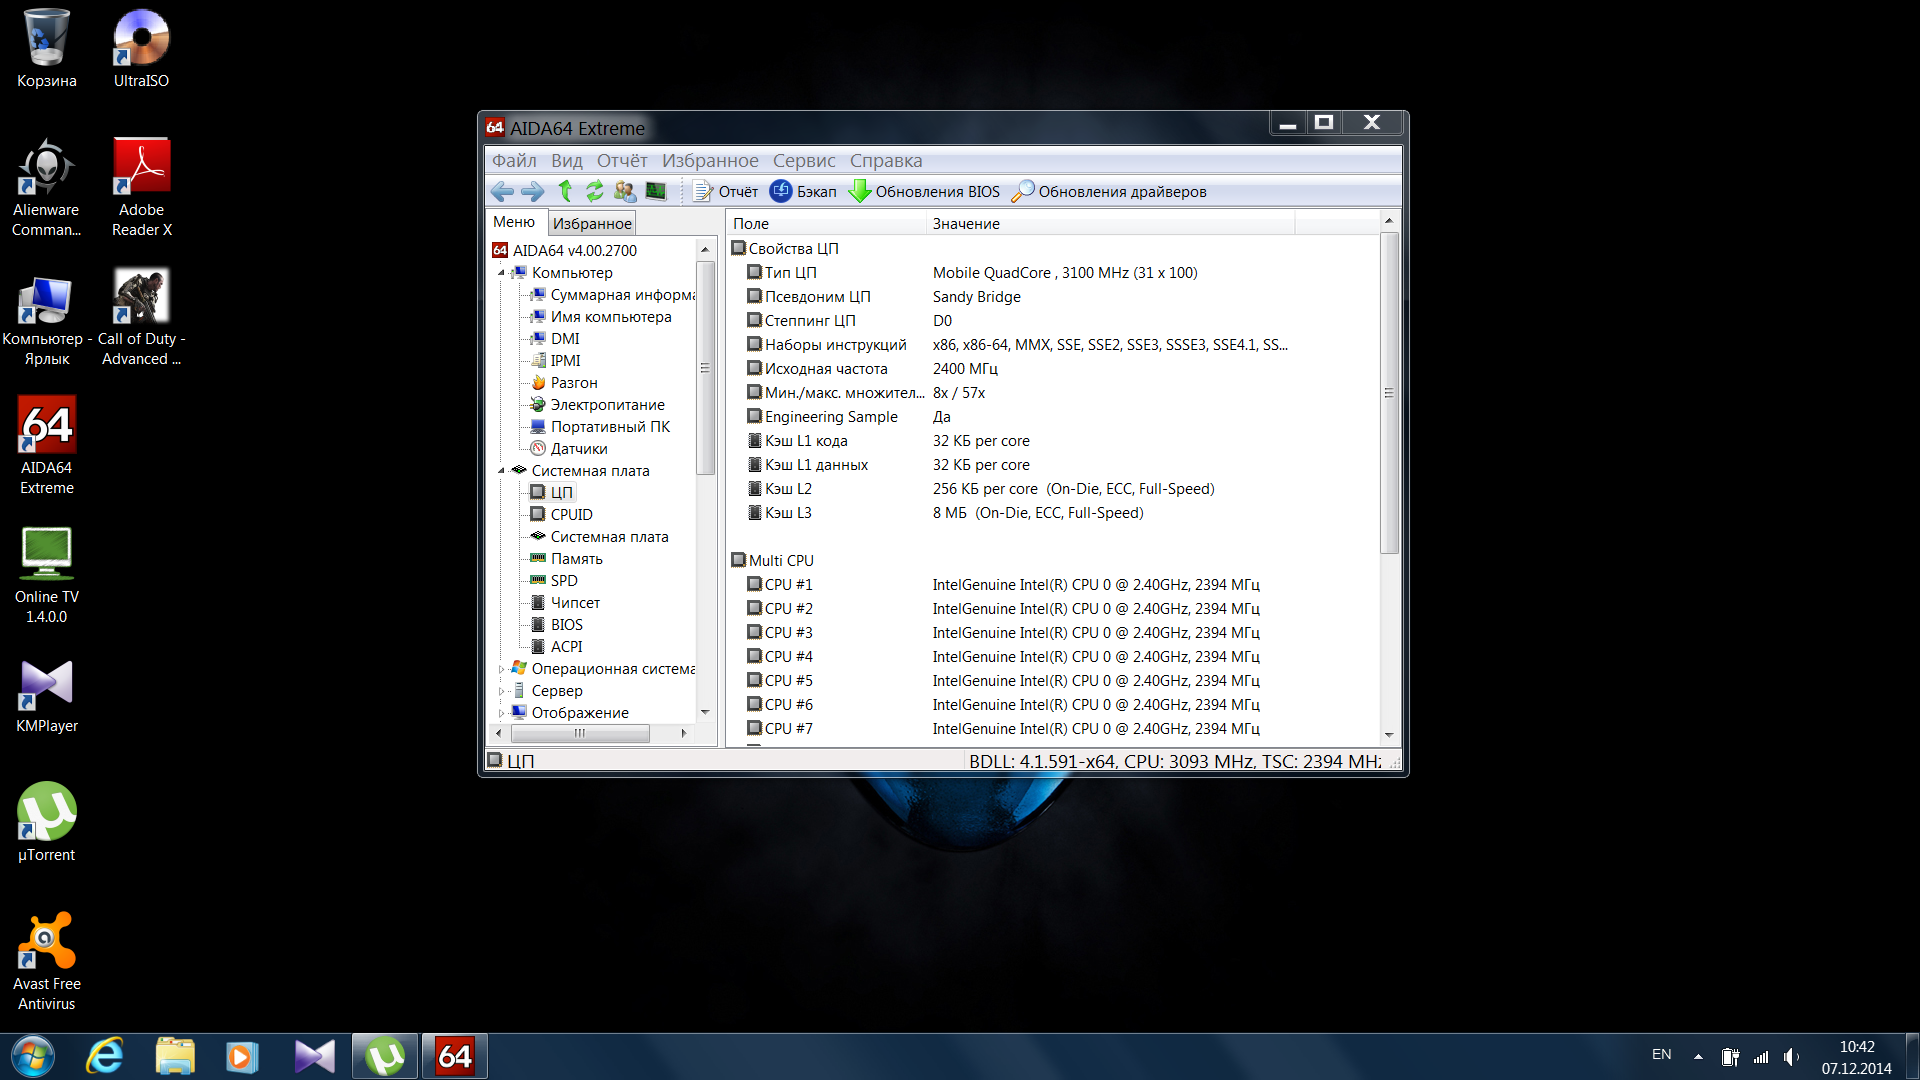This screenshot has height=1080, width=1920.
Task: Click the Forward navigation arrow in AIDA64 toolbar
Action: [533, 191]
